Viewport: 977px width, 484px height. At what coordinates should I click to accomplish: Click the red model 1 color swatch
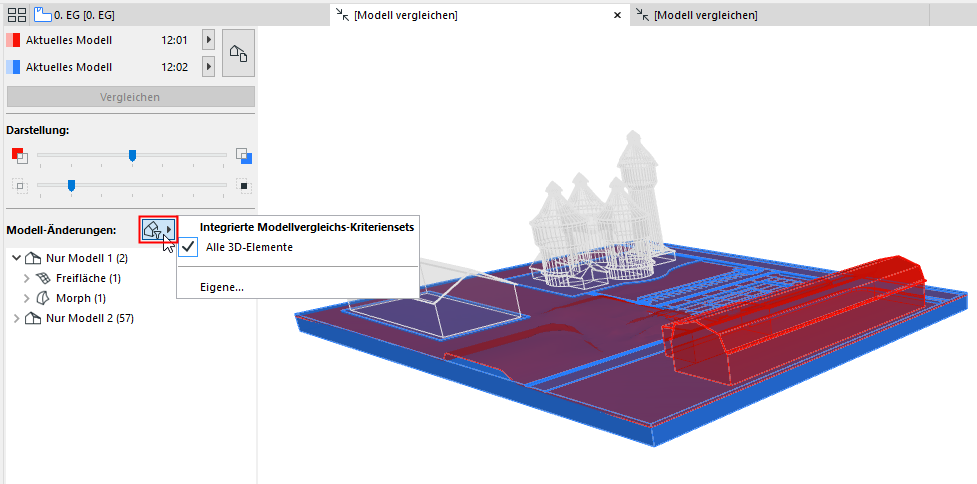13,40
